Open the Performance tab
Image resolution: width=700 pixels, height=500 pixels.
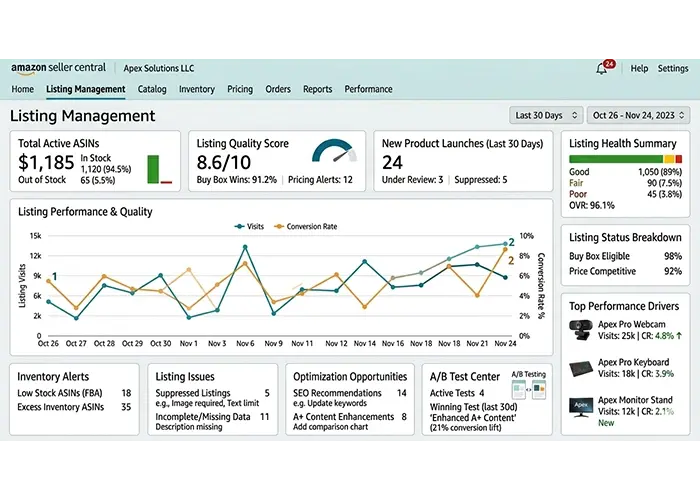(368, 89)
